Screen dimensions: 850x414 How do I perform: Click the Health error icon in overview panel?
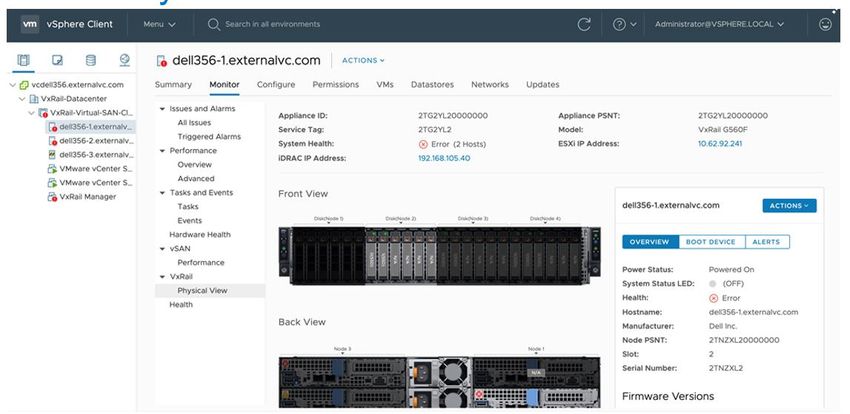[x=713, y=298]
